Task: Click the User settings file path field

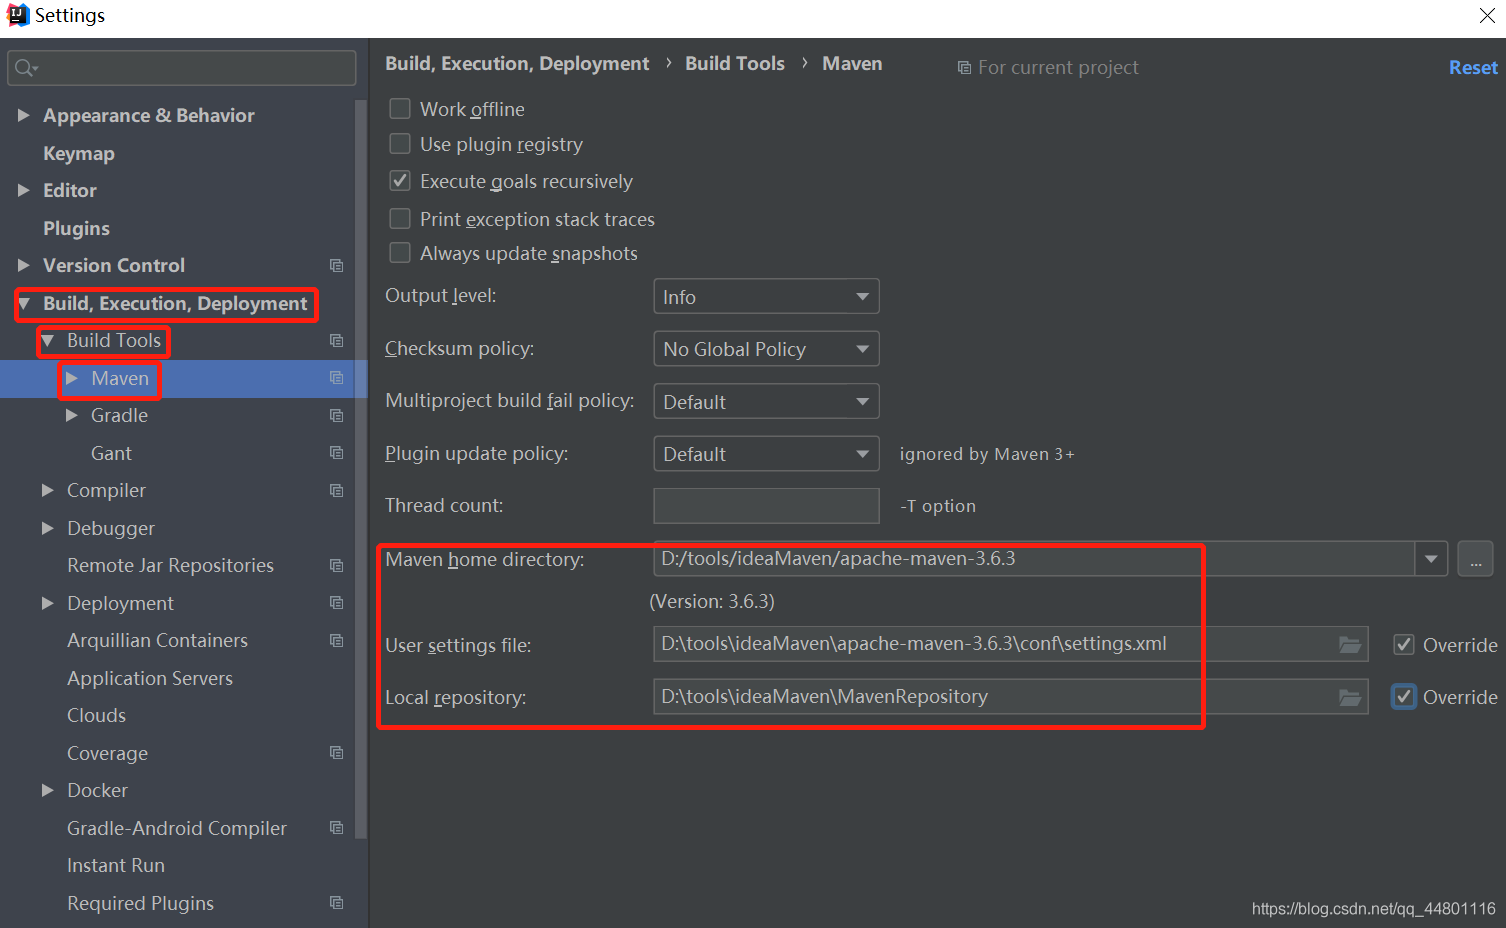Action: 1010,644
